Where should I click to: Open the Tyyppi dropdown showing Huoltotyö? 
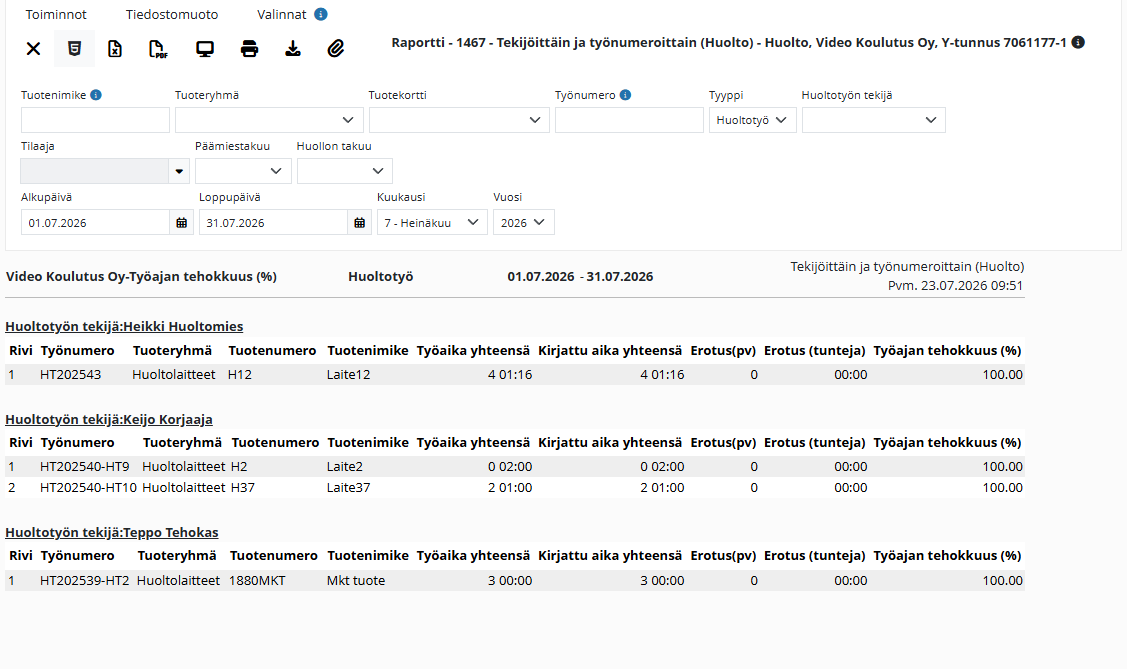point(752,120)
